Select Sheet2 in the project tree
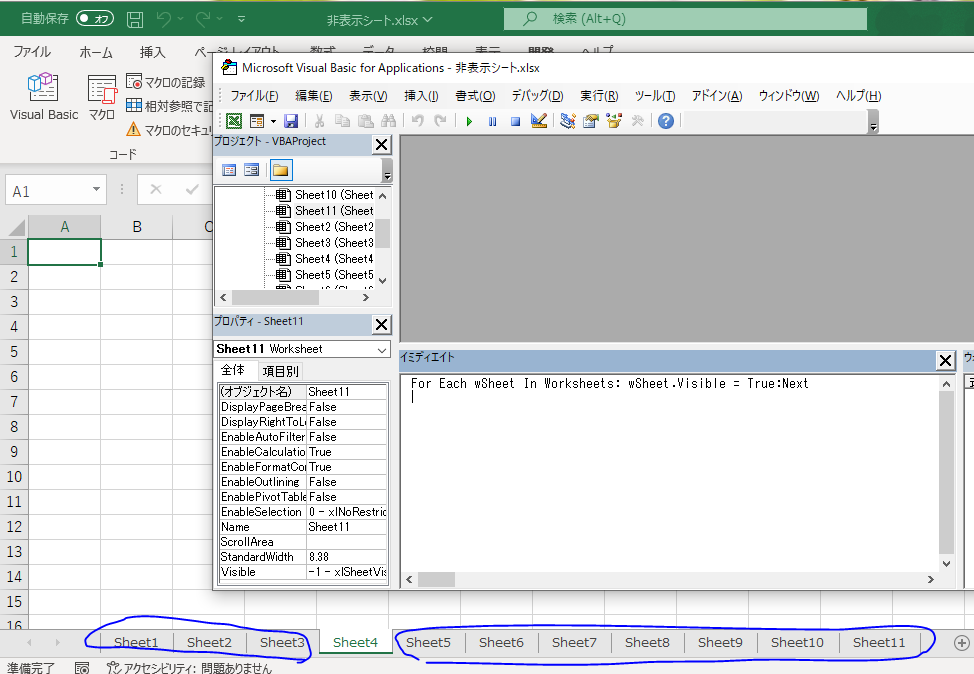974x674 pixels. click(x=325, y=227)
